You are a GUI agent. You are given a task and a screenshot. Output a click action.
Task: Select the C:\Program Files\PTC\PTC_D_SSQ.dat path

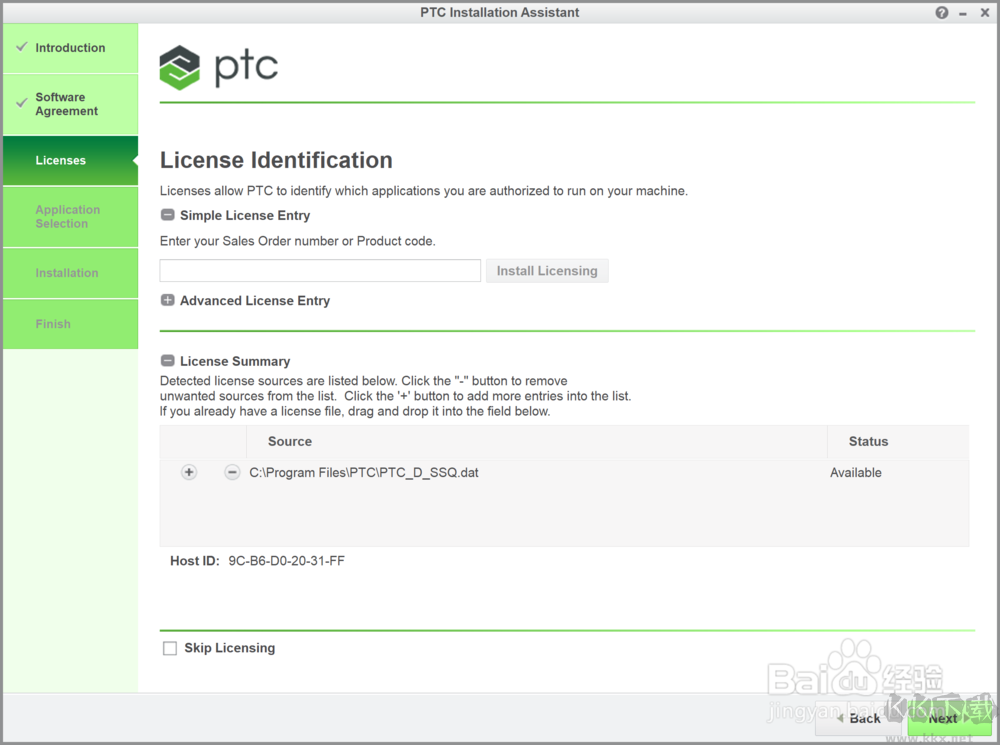pos(364,473)
